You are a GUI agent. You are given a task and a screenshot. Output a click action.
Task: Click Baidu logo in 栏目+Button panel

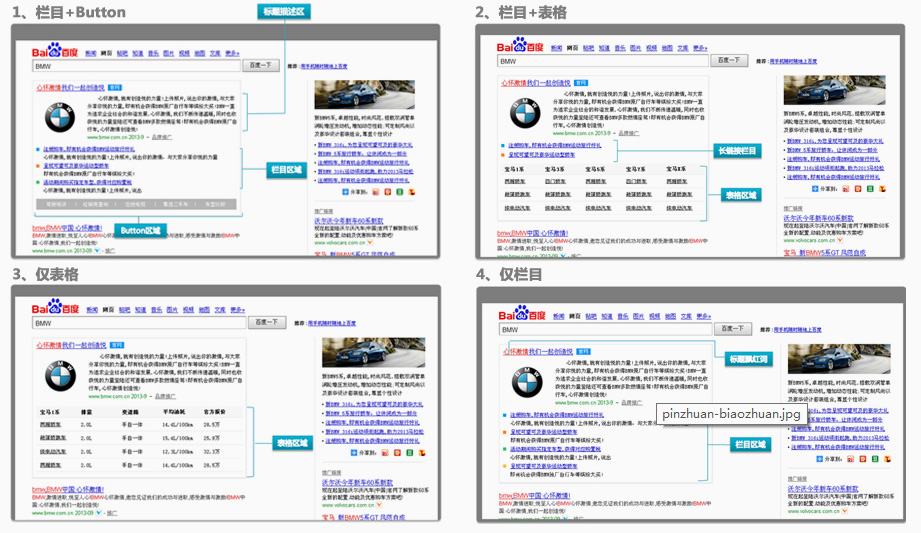pos(55,50)
